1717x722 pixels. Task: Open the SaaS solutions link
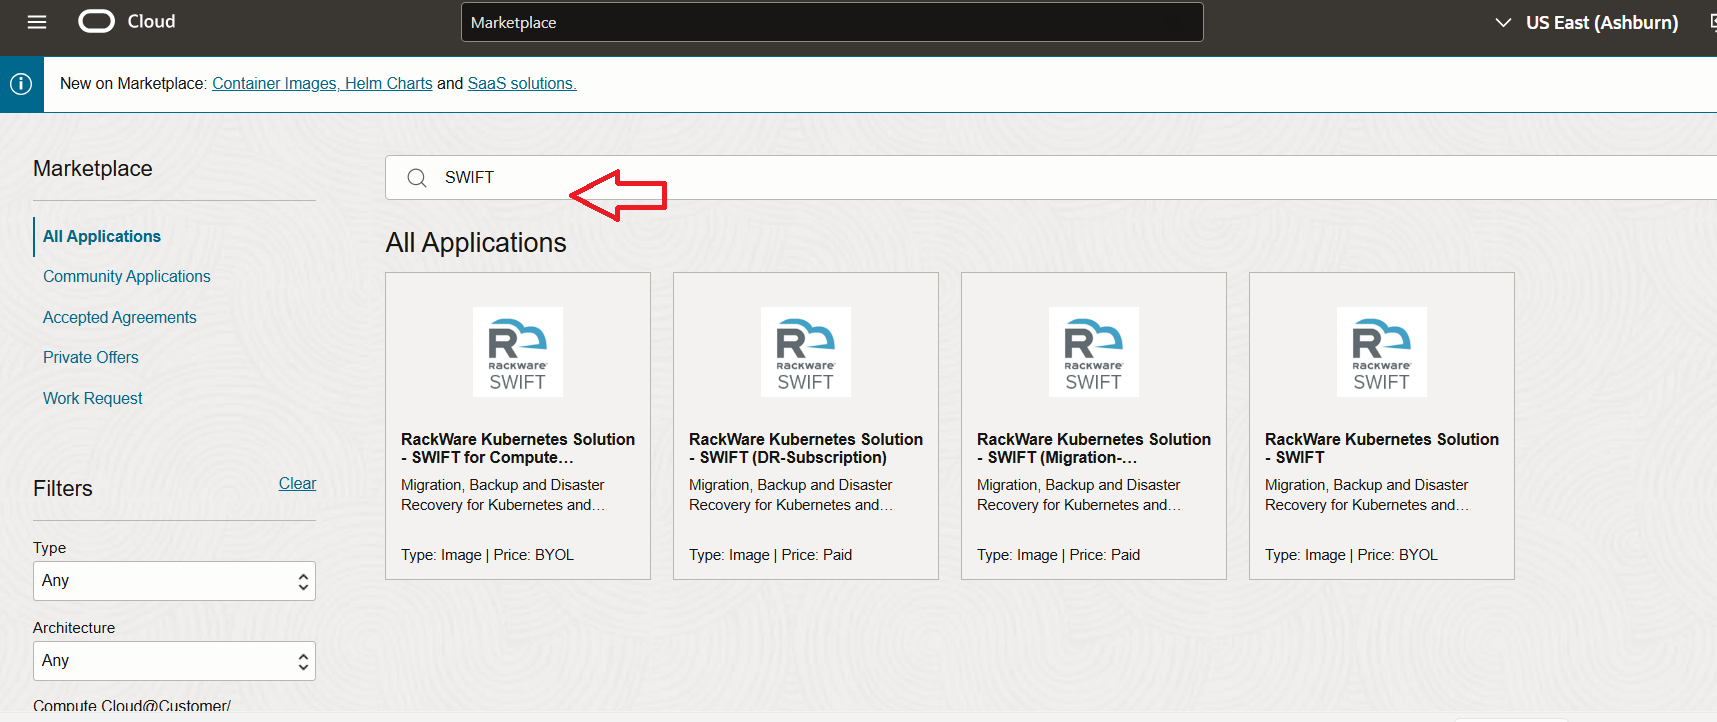pyautogui.click(x=522, y=84)
